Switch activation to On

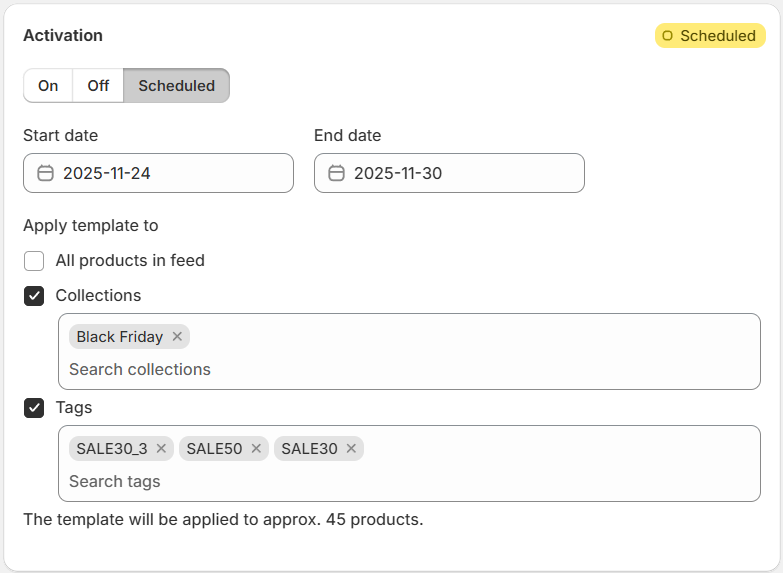click(x=48, y=86)
